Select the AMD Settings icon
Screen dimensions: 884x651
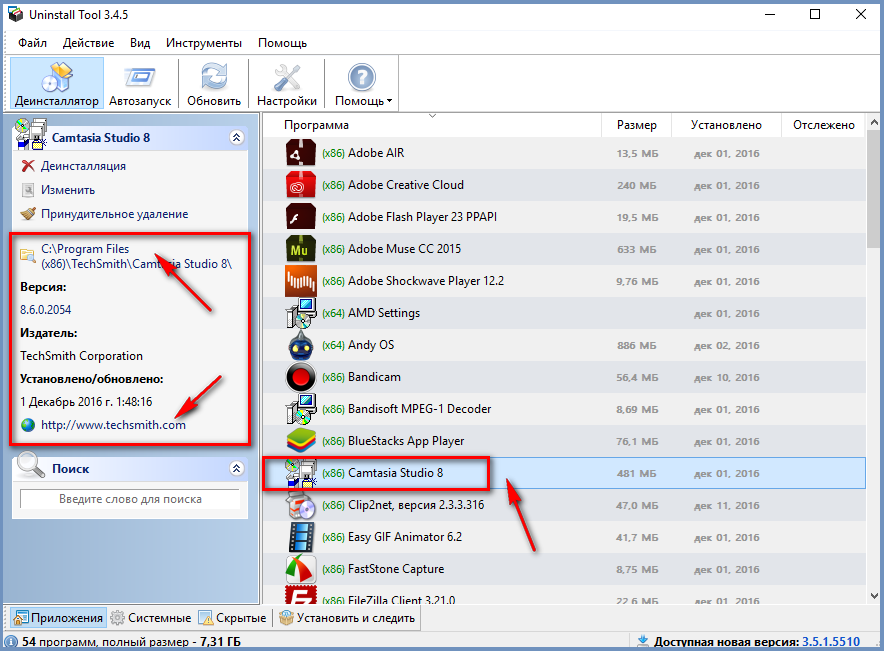[300, 313]
